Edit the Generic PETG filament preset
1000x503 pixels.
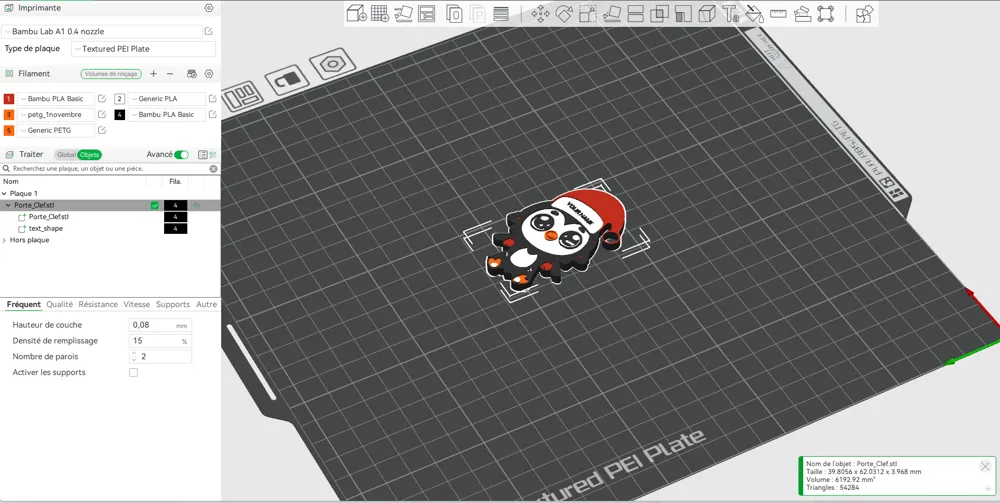(x=101, y=131)
